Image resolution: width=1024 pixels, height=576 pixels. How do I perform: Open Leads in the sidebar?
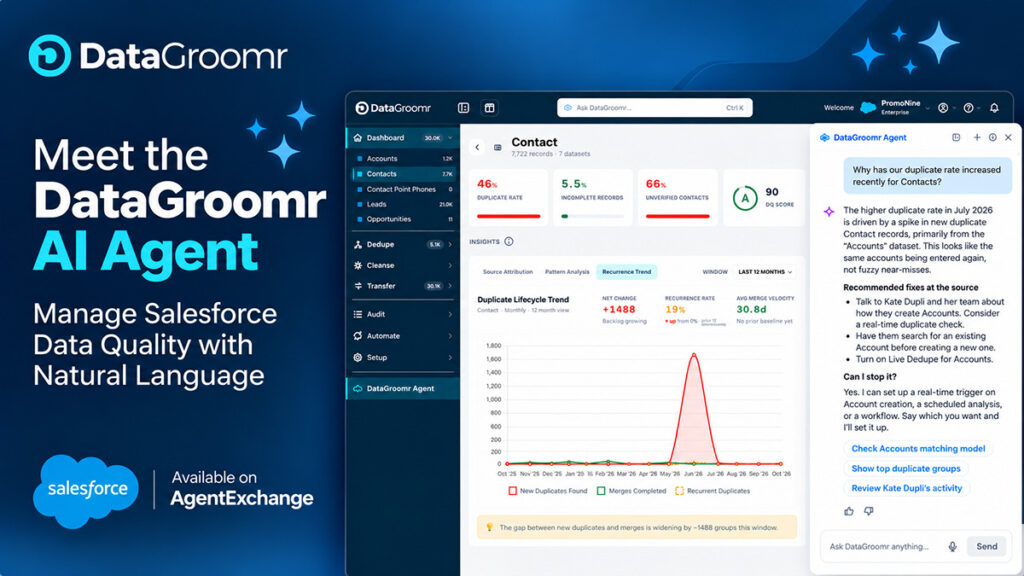(x=404, y=204)
